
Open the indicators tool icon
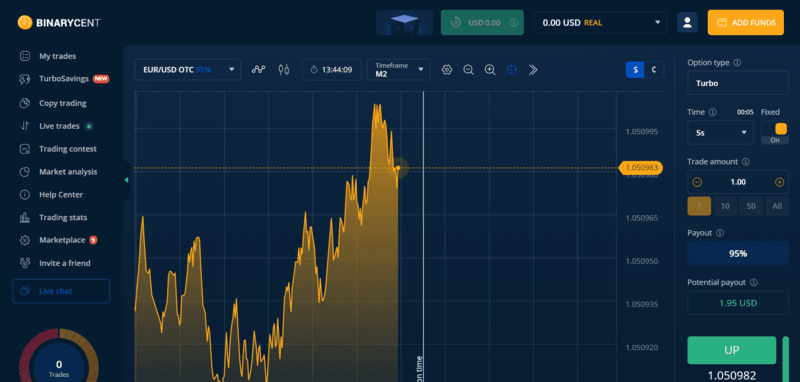pyautogui.click(x=259, y=69)
